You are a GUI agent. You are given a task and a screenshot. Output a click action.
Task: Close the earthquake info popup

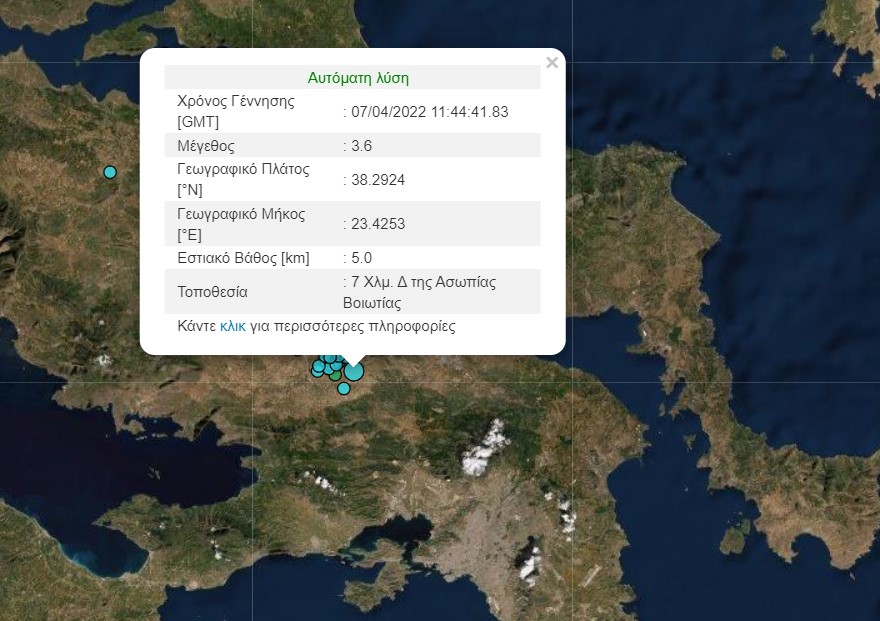tap(552, 63)
